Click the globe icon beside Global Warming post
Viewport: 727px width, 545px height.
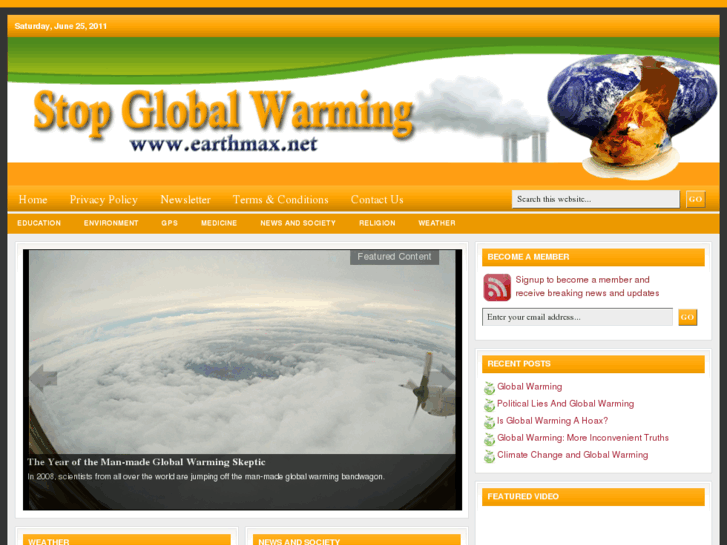pyautogui.click(x=489, y=388)
